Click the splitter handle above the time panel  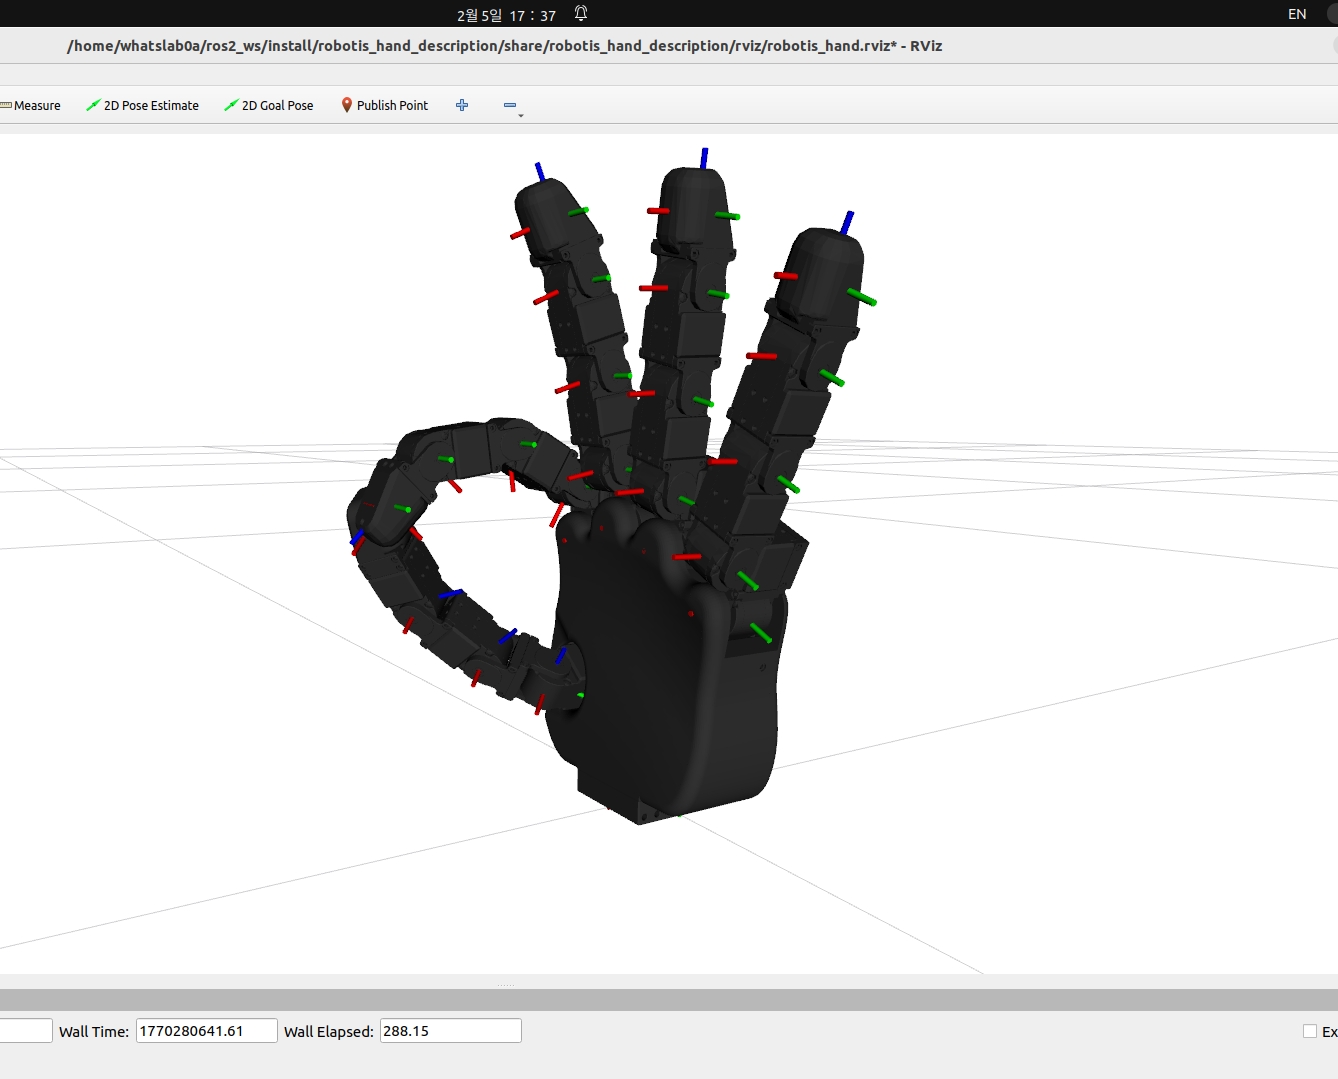505,985
